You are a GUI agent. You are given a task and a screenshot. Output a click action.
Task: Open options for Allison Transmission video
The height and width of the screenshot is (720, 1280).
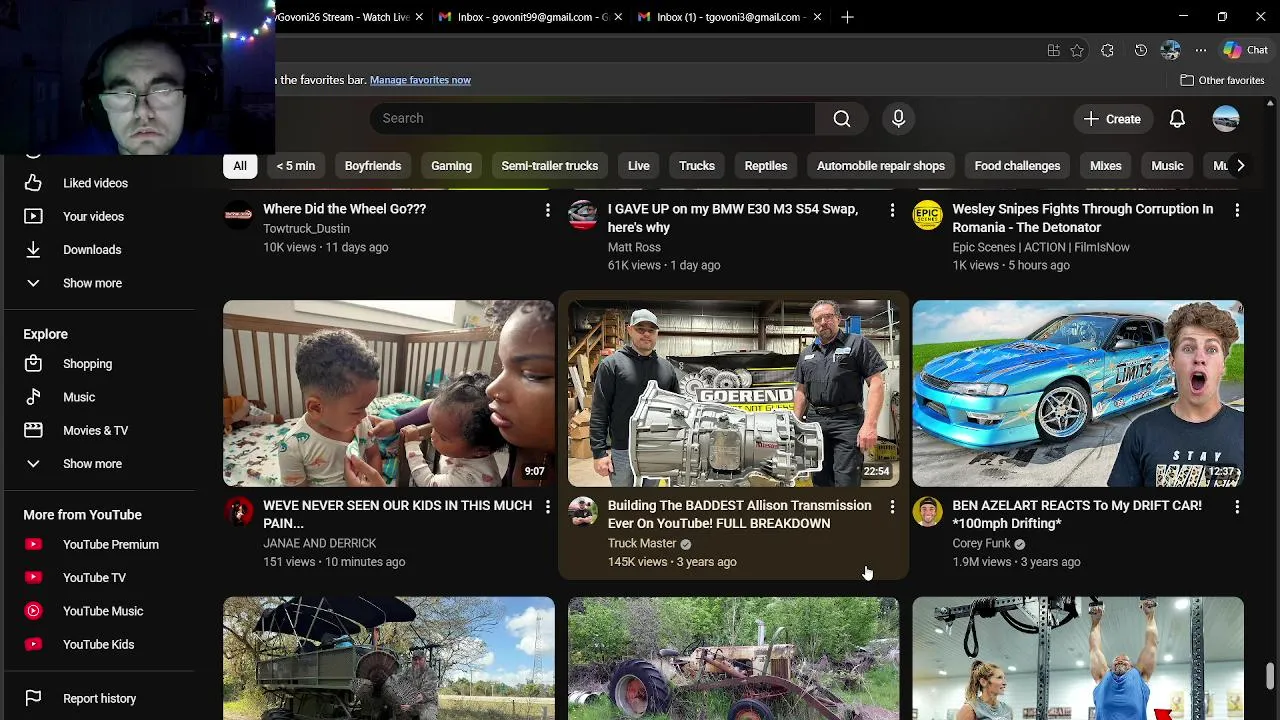tap(892, 507)
